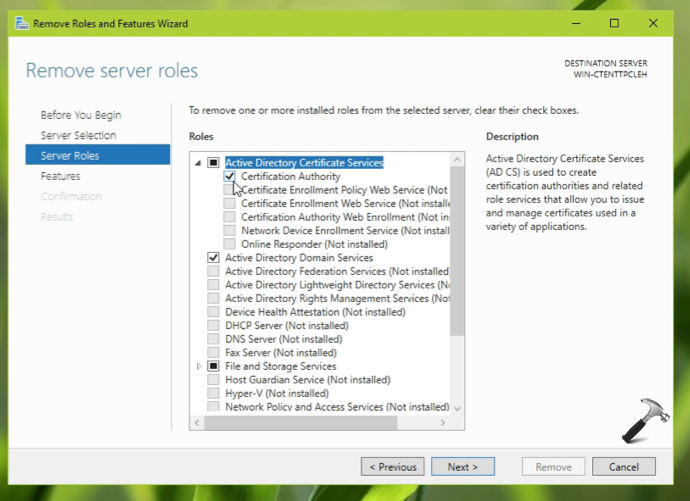Open the Before You Begin step
This screenshot has width=690, height=501.
click(81, 115)
